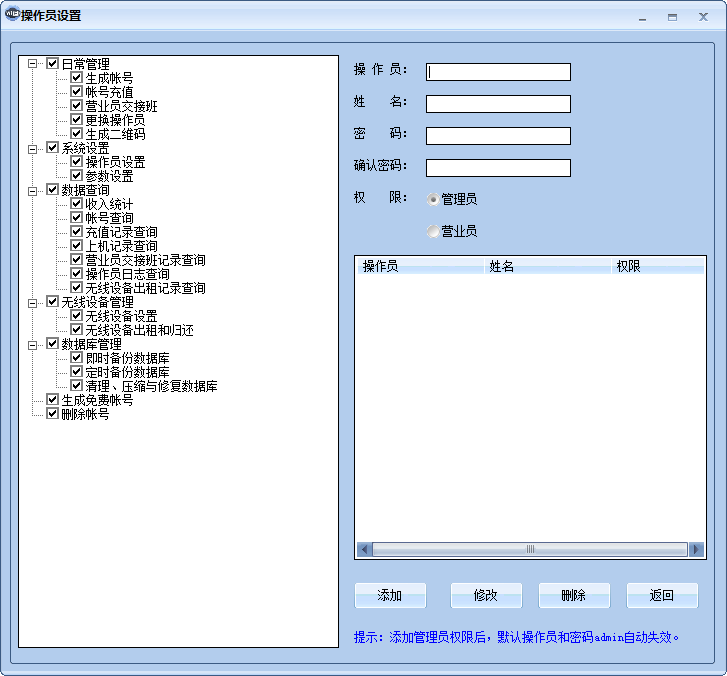Toggle the 营业员交接班记录查询 checkbox
This screenshot has height=676, width=727.
pyautogui.click(x=77, y=260)
